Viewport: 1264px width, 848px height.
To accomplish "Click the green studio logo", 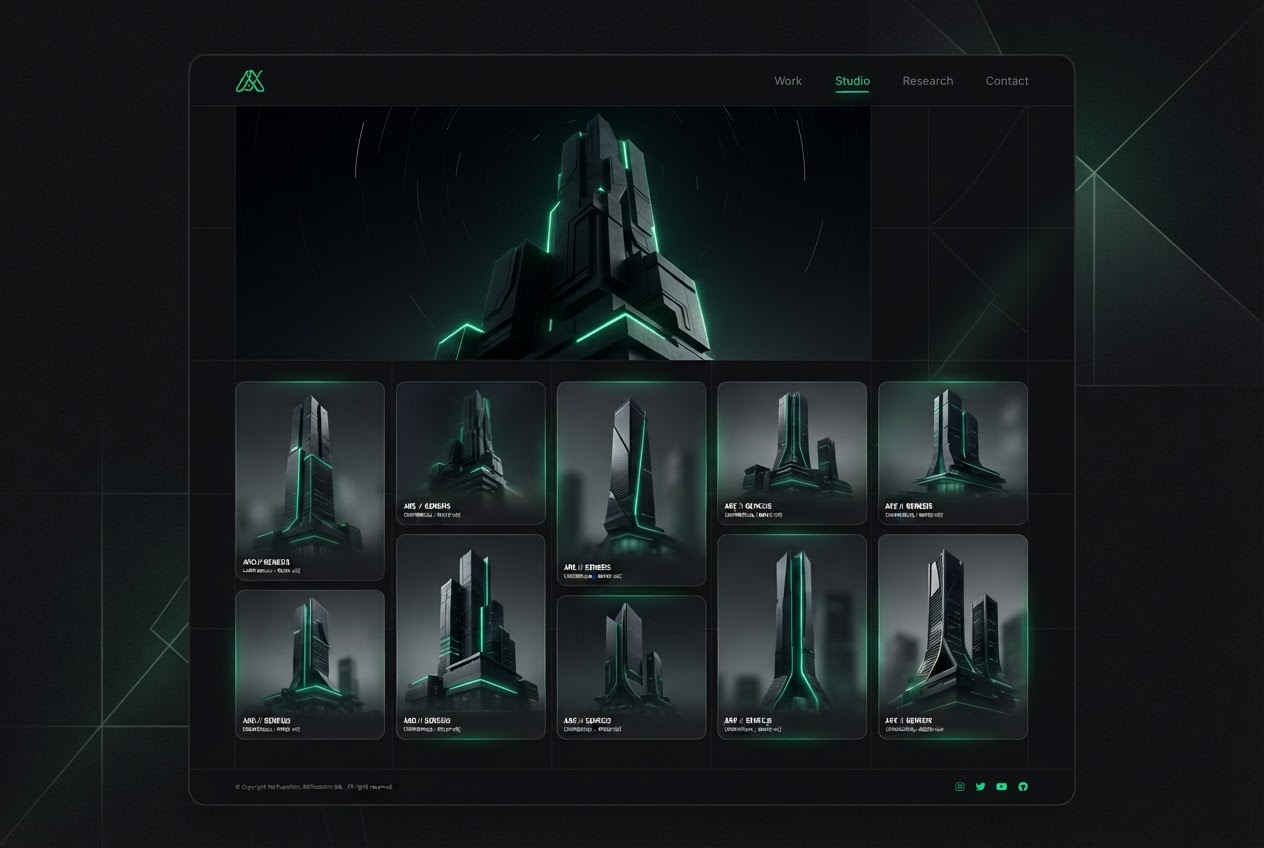I will 250,81.
